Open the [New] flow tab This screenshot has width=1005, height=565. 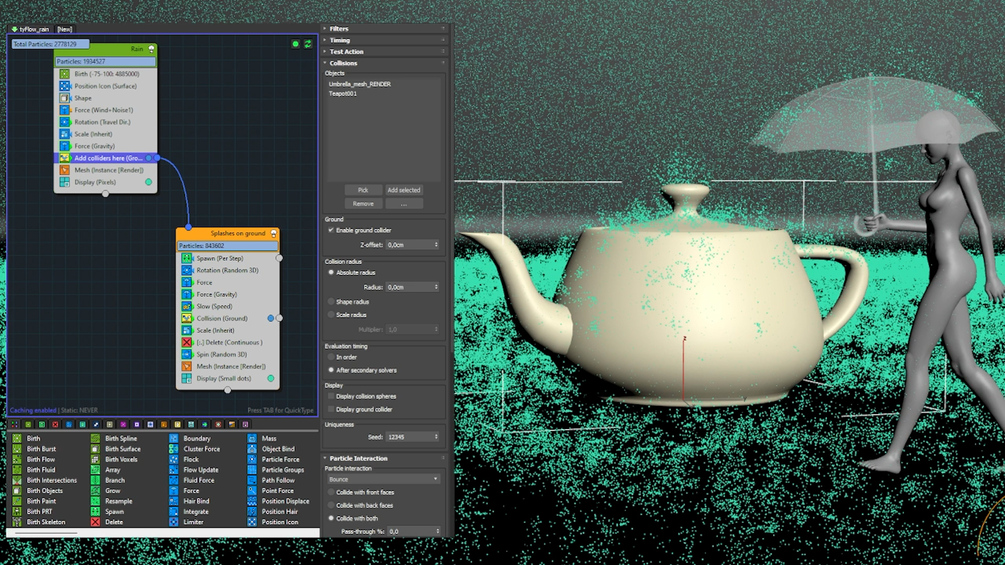point(64,29)
